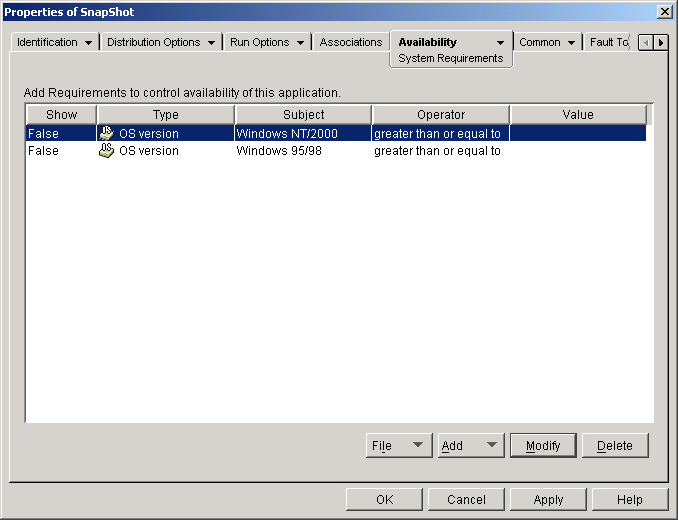Open the File dropdown button
The image size is (678, 520).
pyautogui.click(x=399, y=445)
